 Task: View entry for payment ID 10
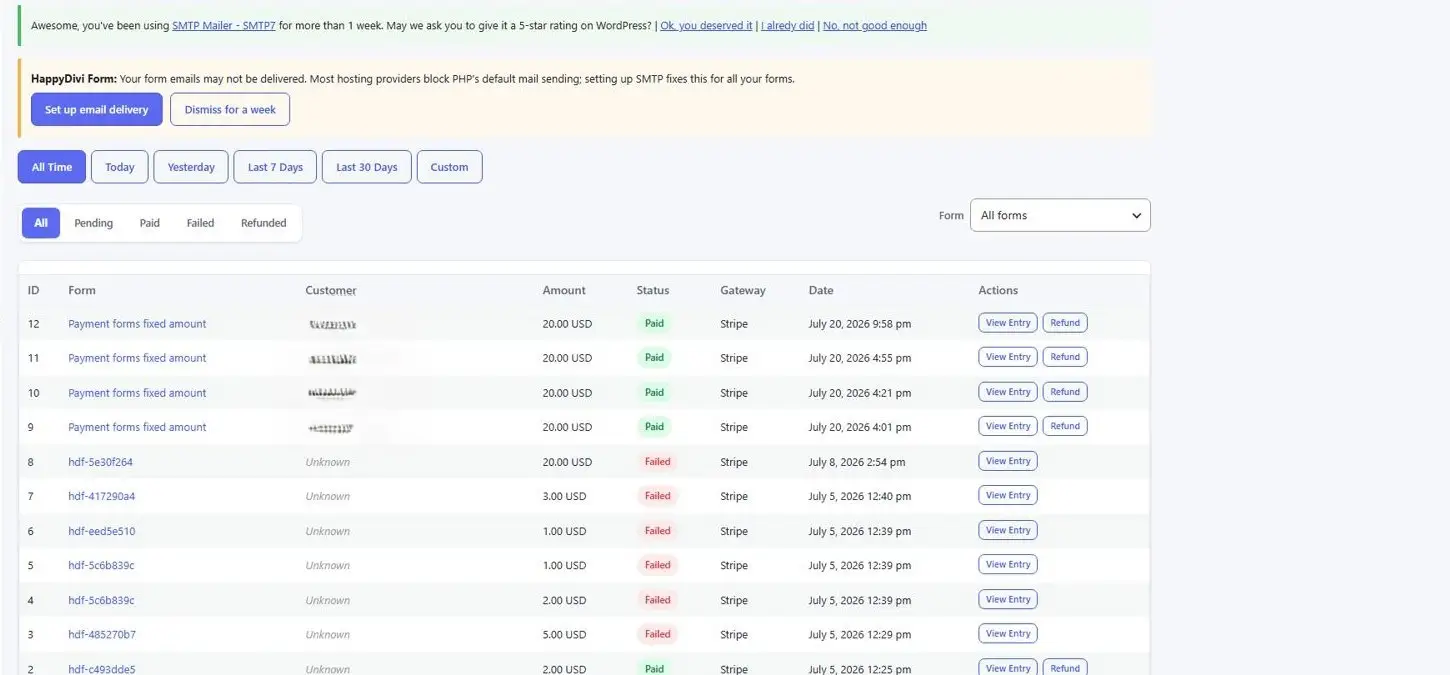point(1008,392)
